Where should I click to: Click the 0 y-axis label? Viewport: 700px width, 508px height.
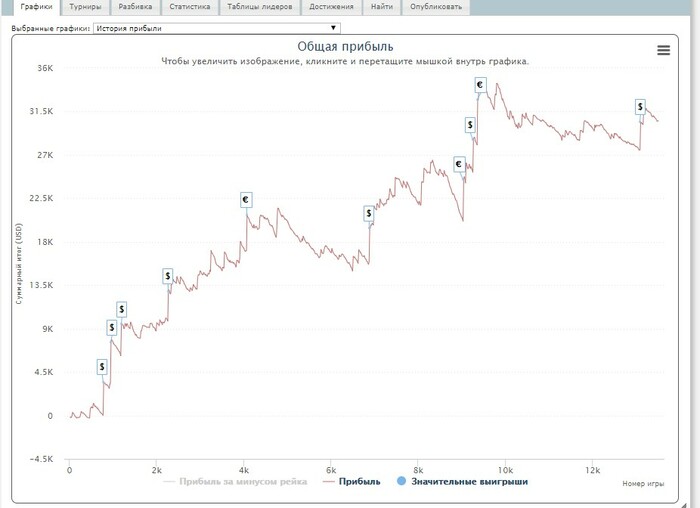(50, 416)
